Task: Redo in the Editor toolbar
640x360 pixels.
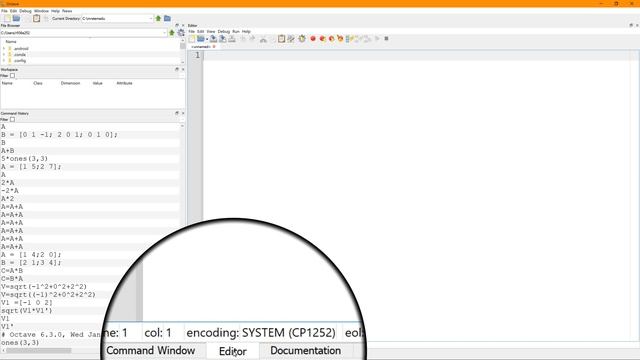Action: point(252,39)
